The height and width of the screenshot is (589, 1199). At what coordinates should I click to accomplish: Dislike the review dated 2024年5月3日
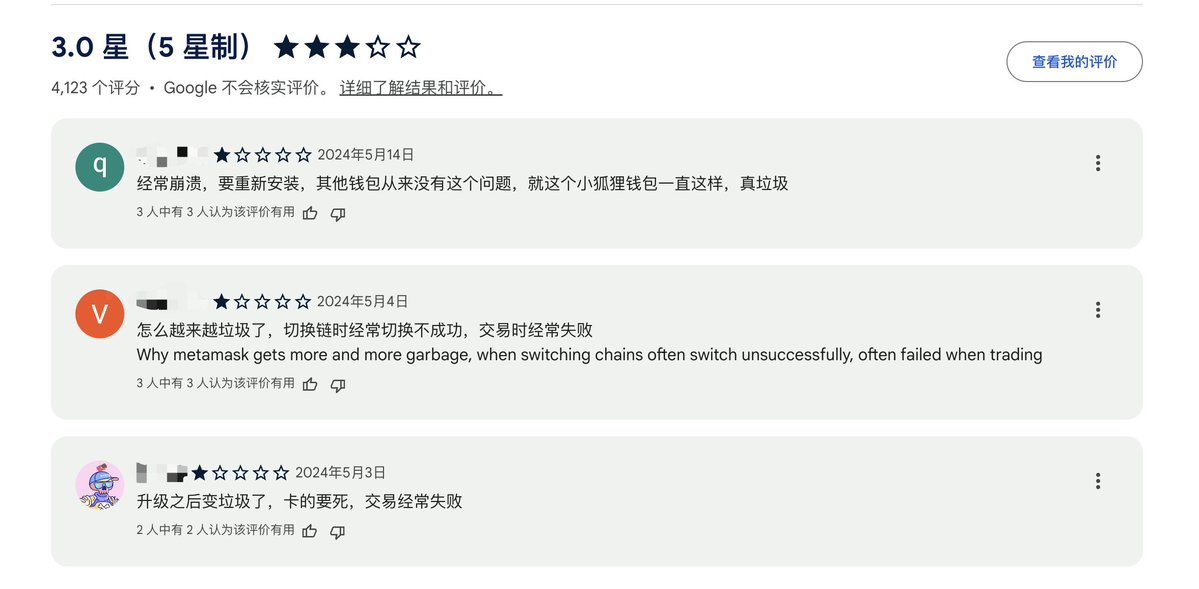pos(338,531)
